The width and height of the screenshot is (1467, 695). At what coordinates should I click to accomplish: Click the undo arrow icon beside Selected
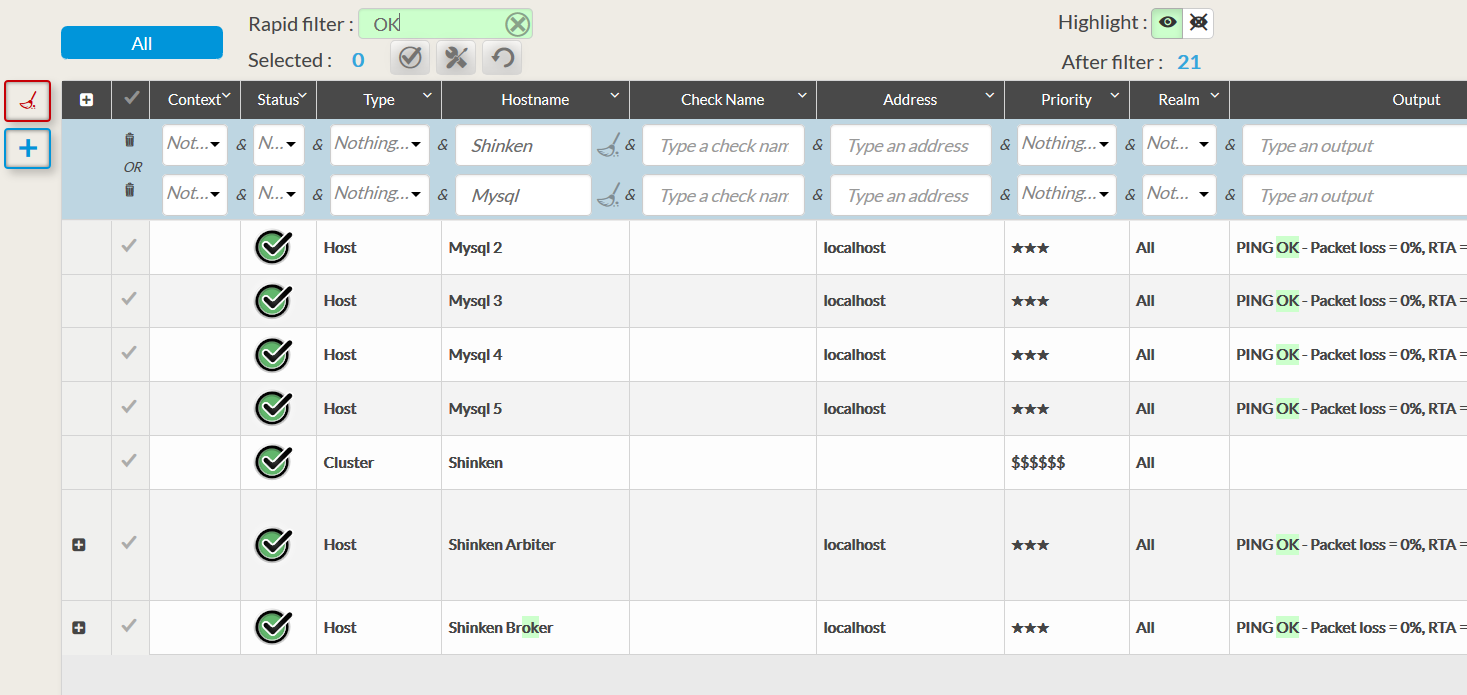[x=502, y=58]
